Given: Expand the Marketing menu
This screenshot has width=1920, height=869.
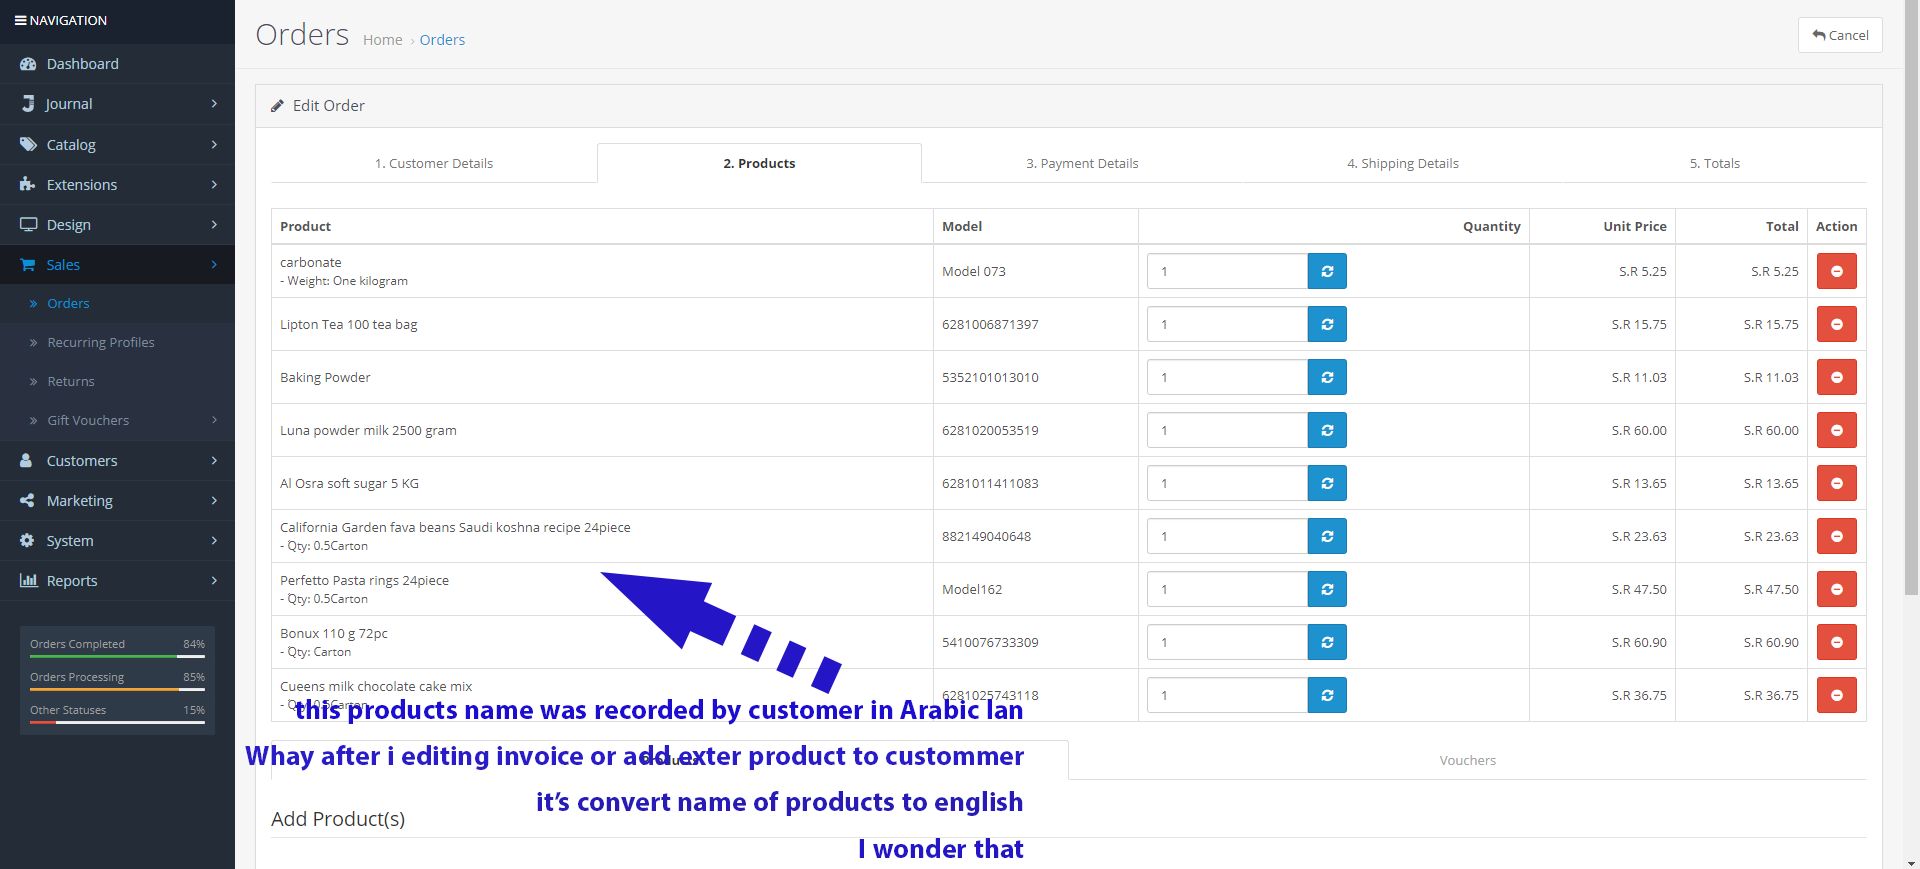Looking at the screenshot, I should pyautogui.click(x=117, y=500).
